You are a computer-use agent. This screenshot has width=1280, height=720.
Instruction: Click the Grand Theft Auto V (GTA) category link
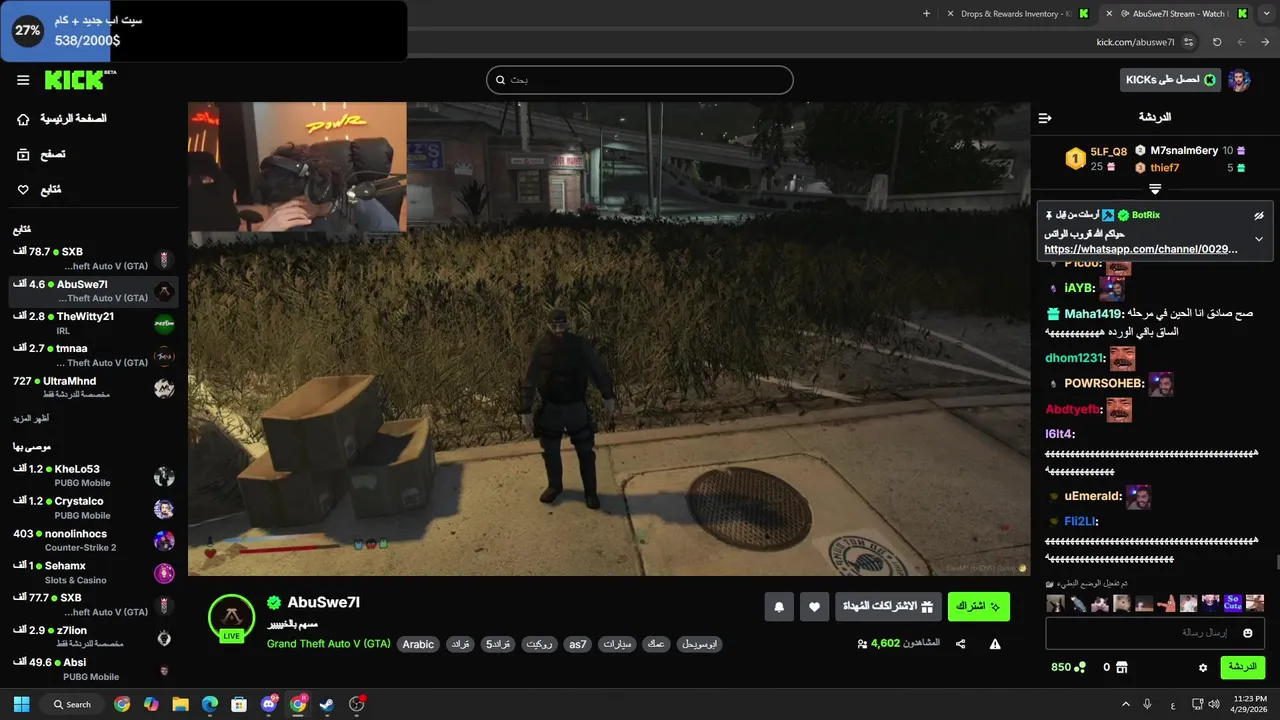328,644
